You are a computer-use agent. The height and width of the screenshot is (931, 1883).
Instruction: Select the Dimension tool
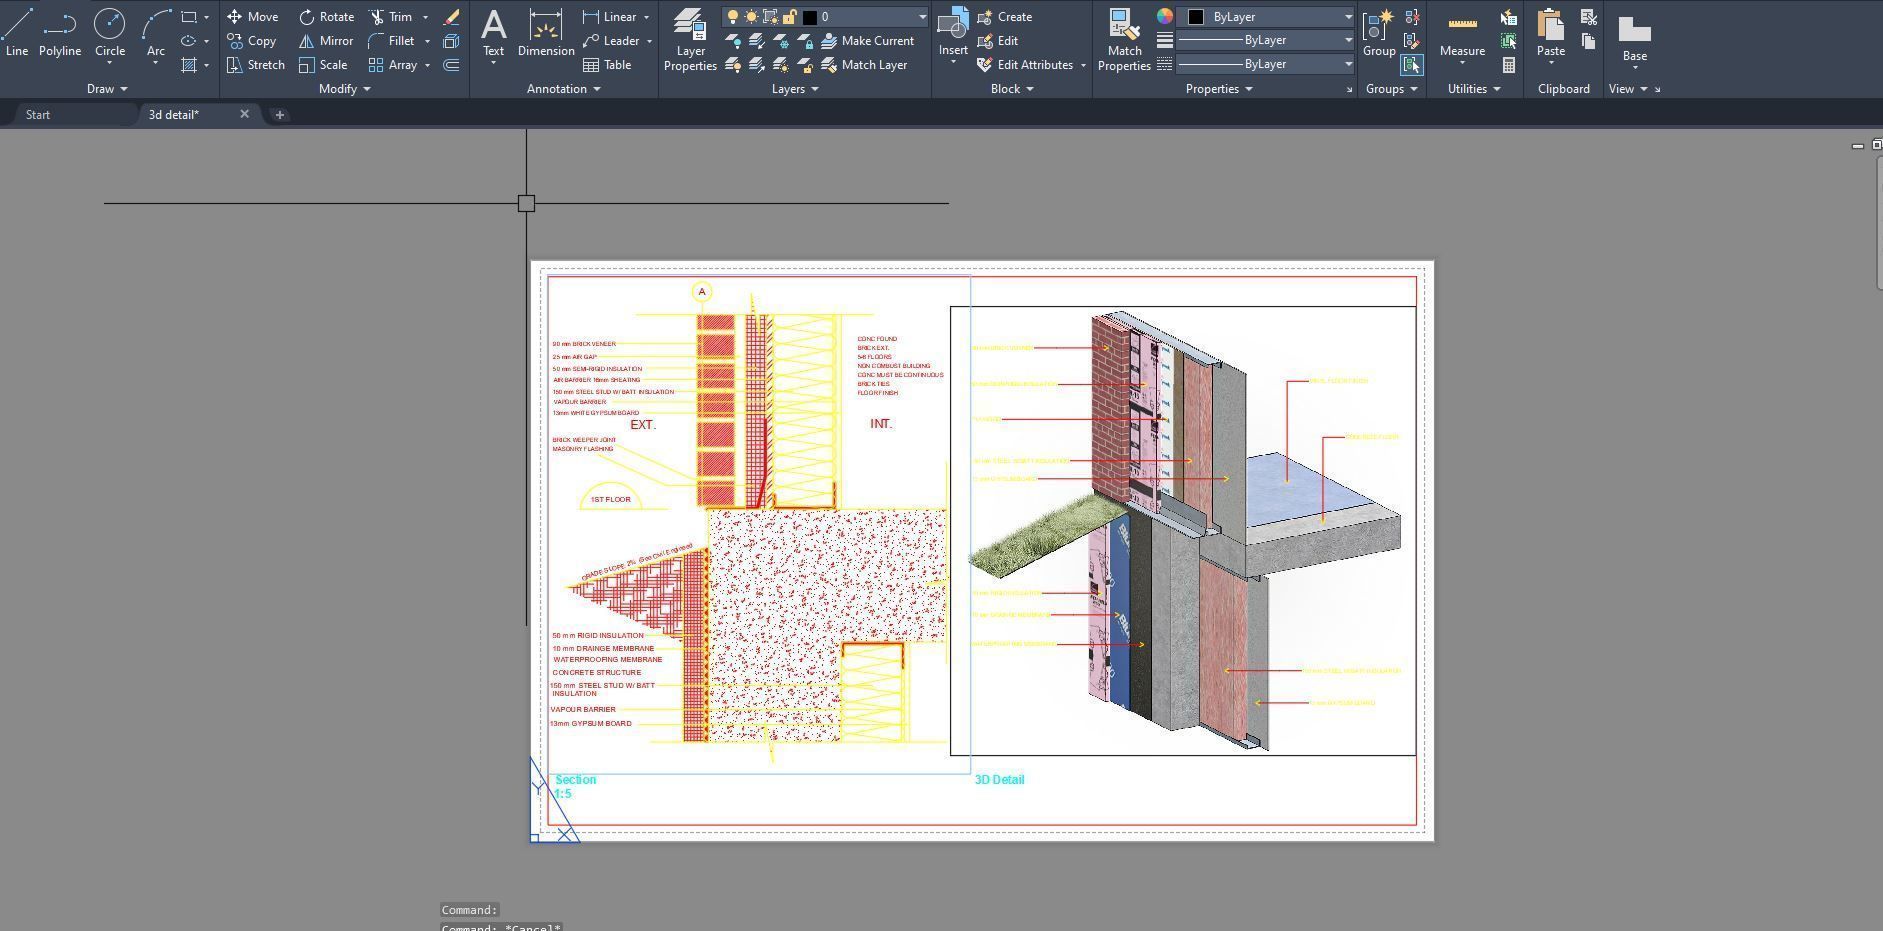(546, 33)
